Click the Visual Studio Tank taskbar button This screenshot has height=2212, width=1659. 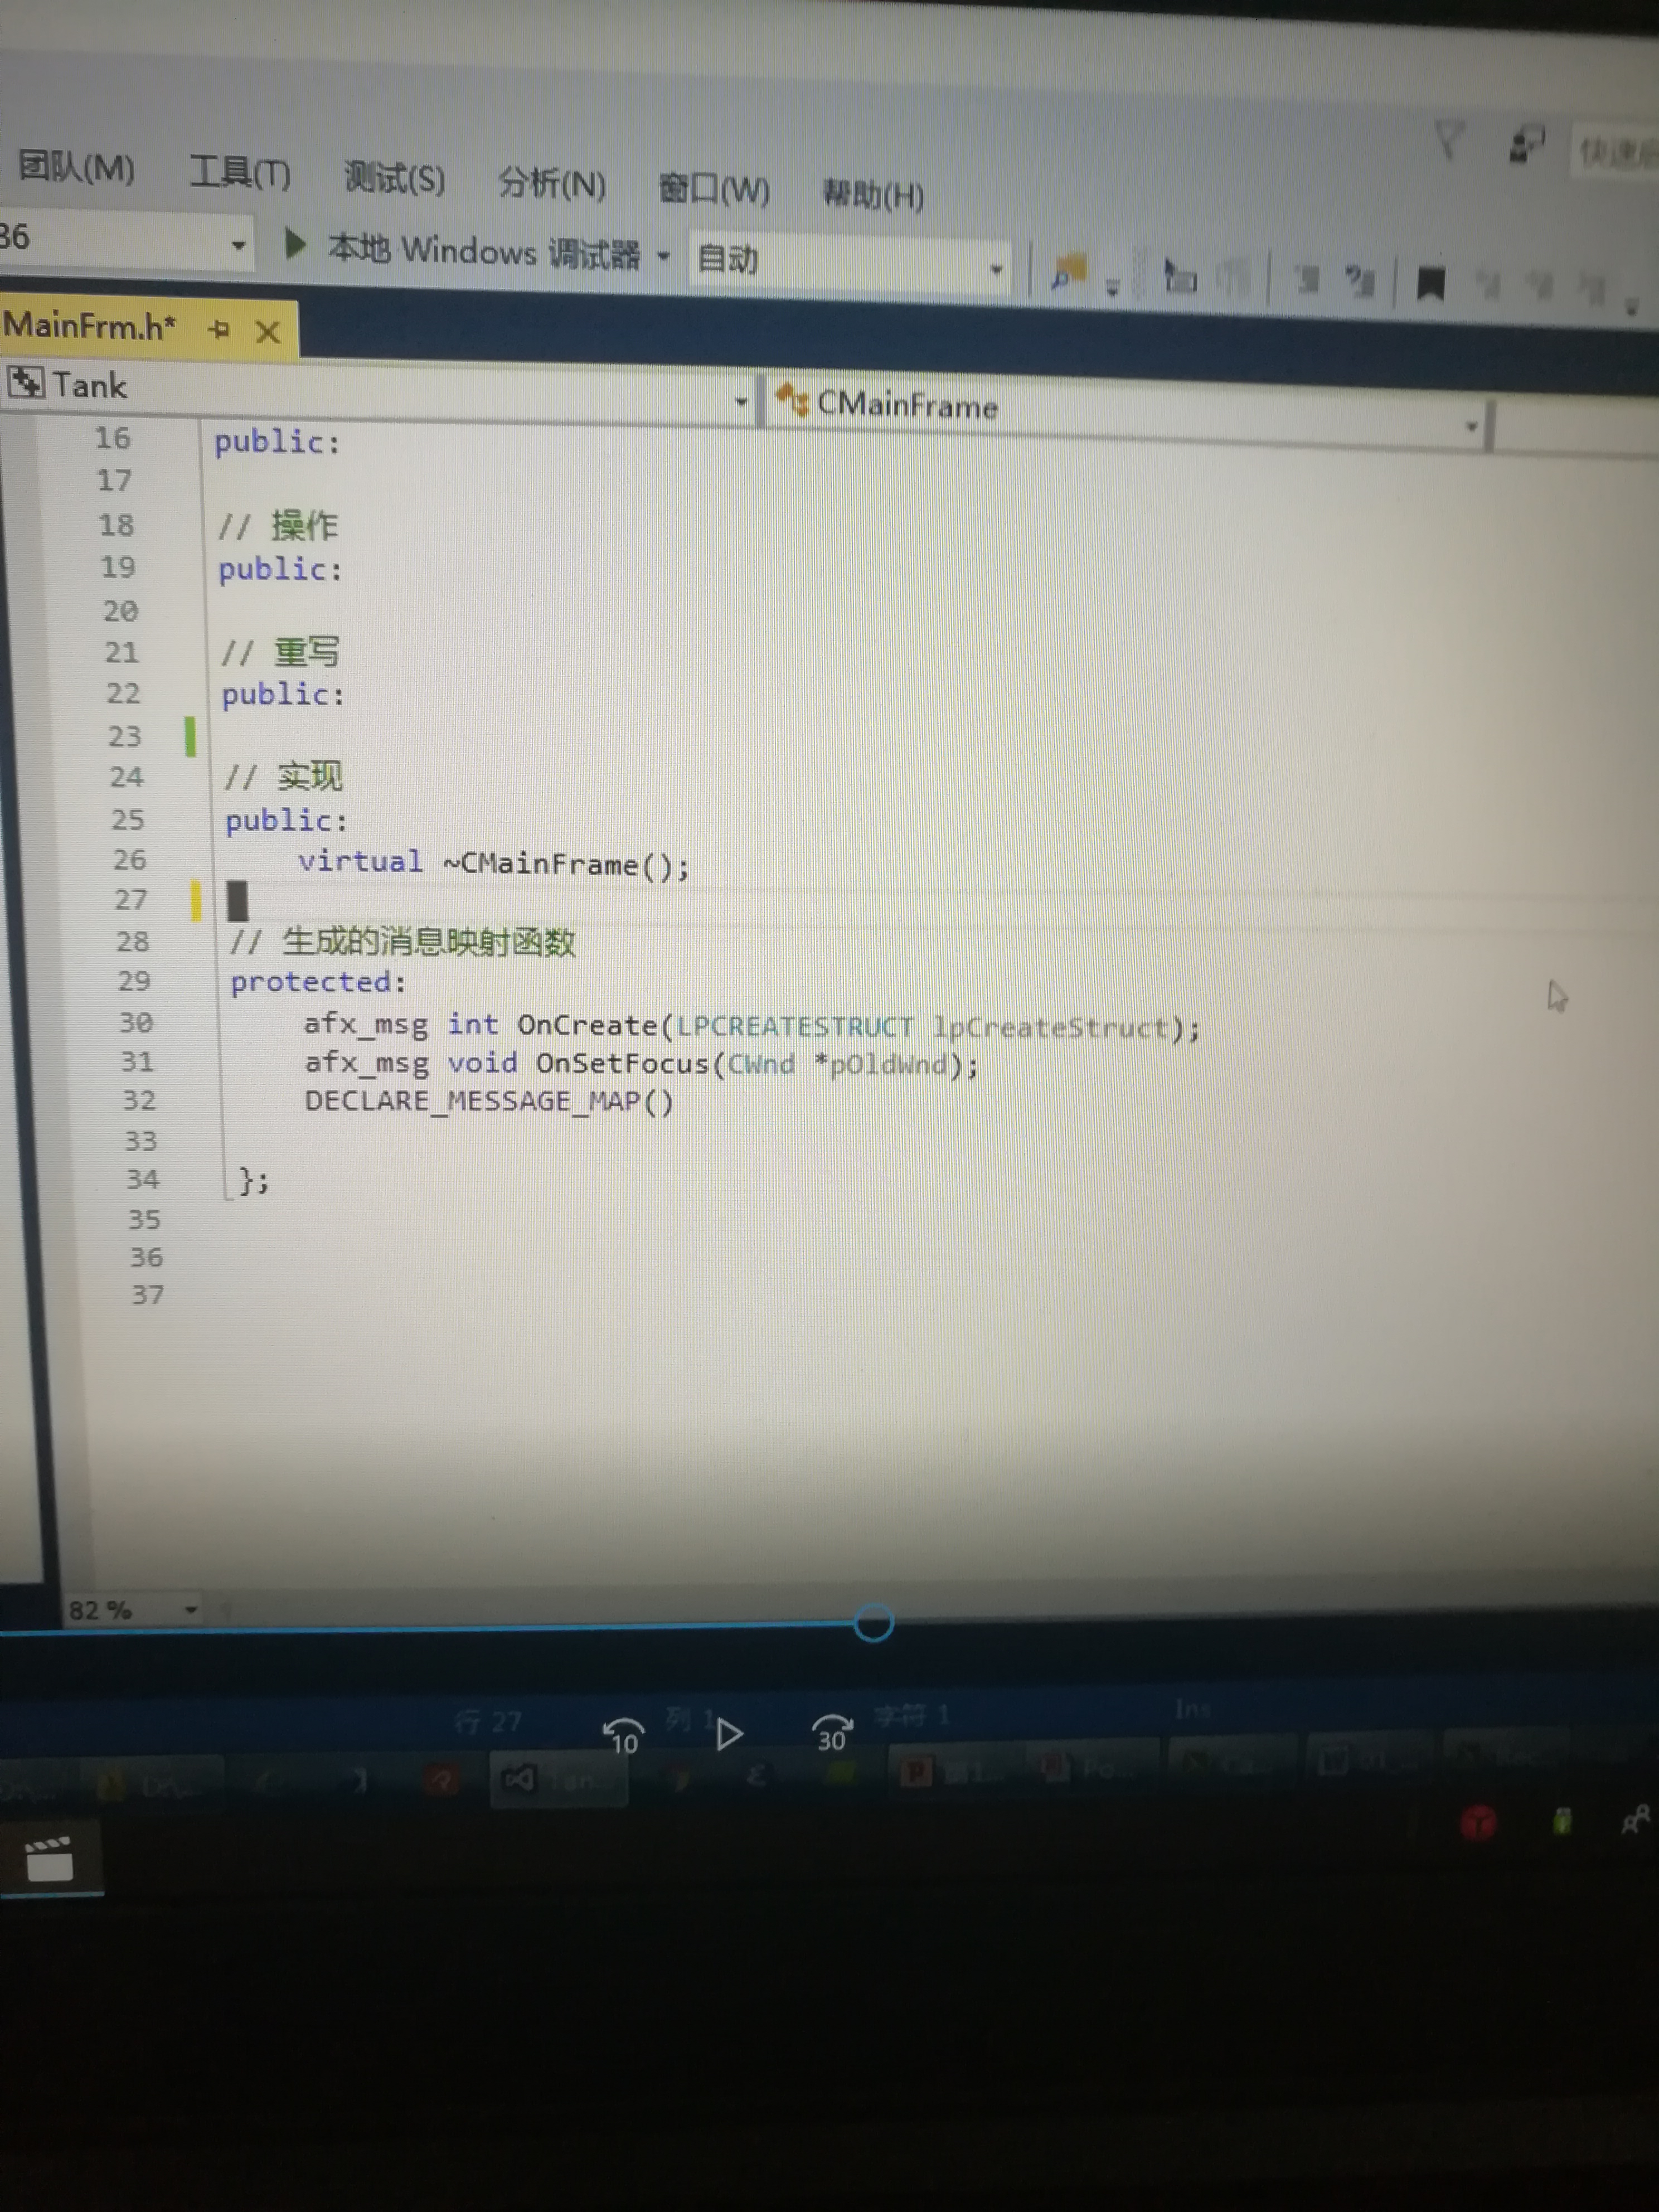(x=558, y=1779)
